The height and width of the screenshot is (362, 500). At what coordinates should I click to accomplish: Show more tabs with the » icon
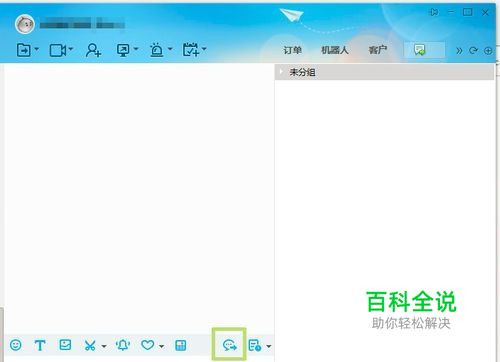(459, 51)
